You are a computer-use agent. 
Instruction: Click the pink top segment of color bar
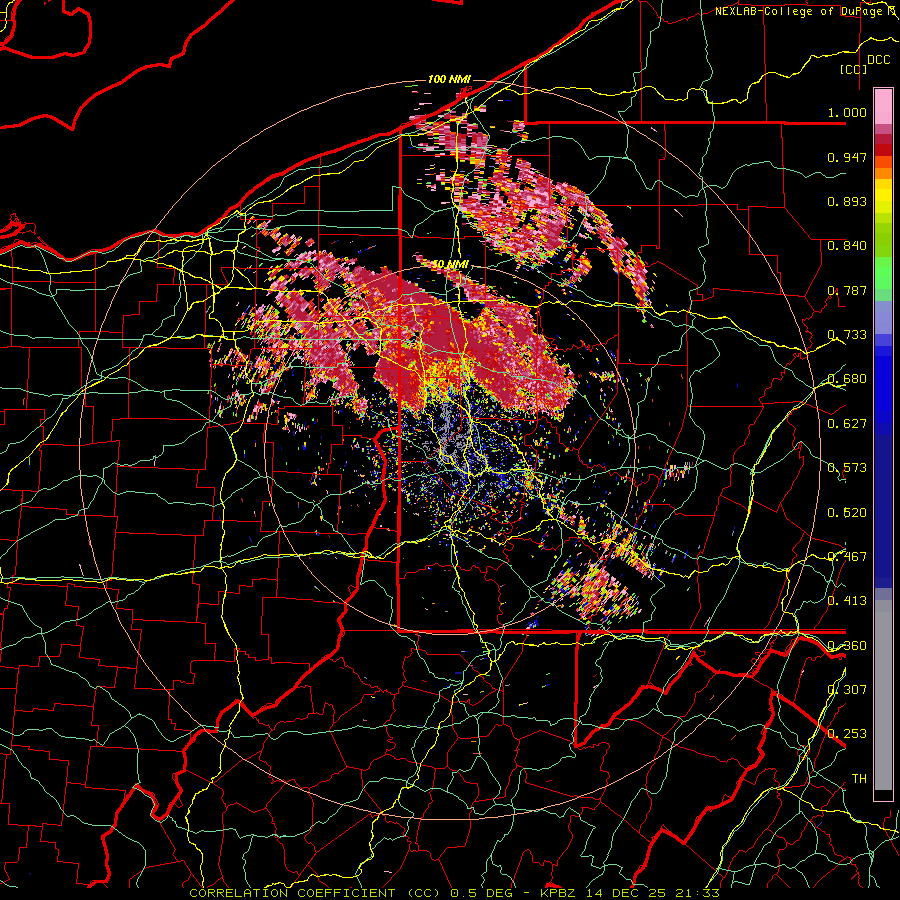pyautogui.click(x=883, y=106)
